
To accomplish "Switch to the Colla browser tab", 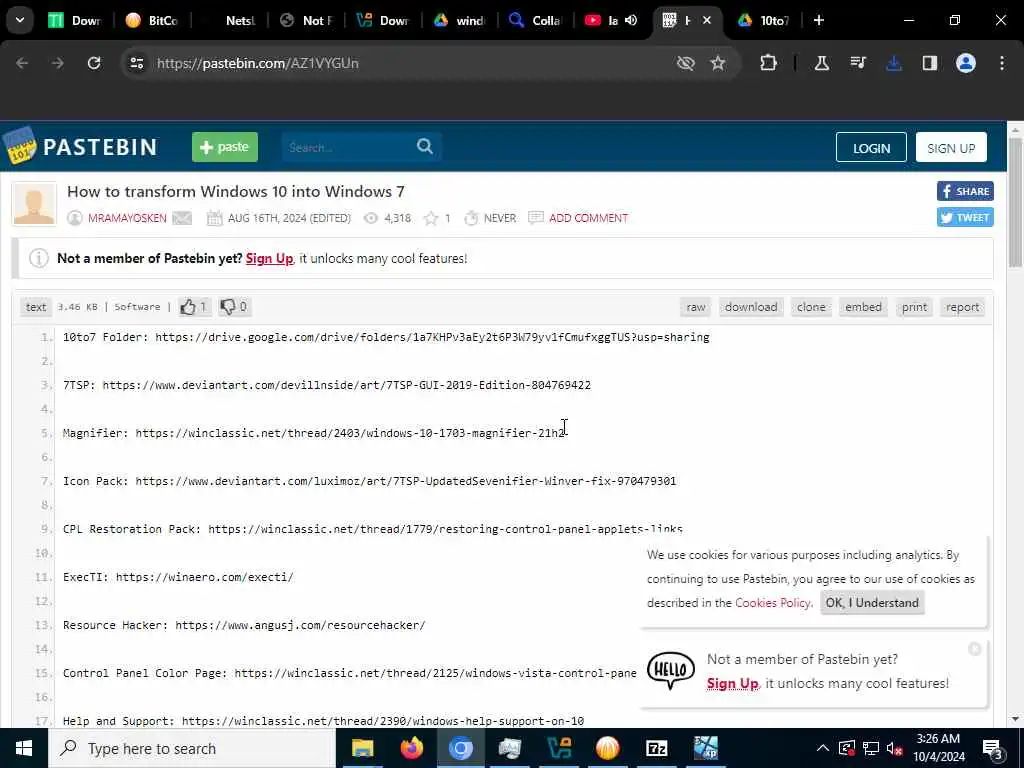I will [536, 20].
